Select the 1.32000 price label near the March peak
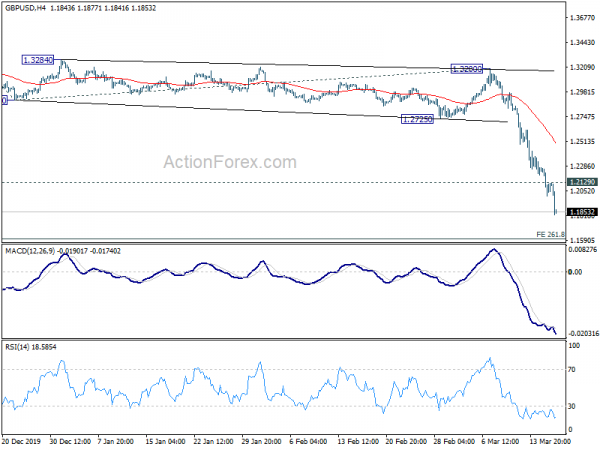 [467, 69]
